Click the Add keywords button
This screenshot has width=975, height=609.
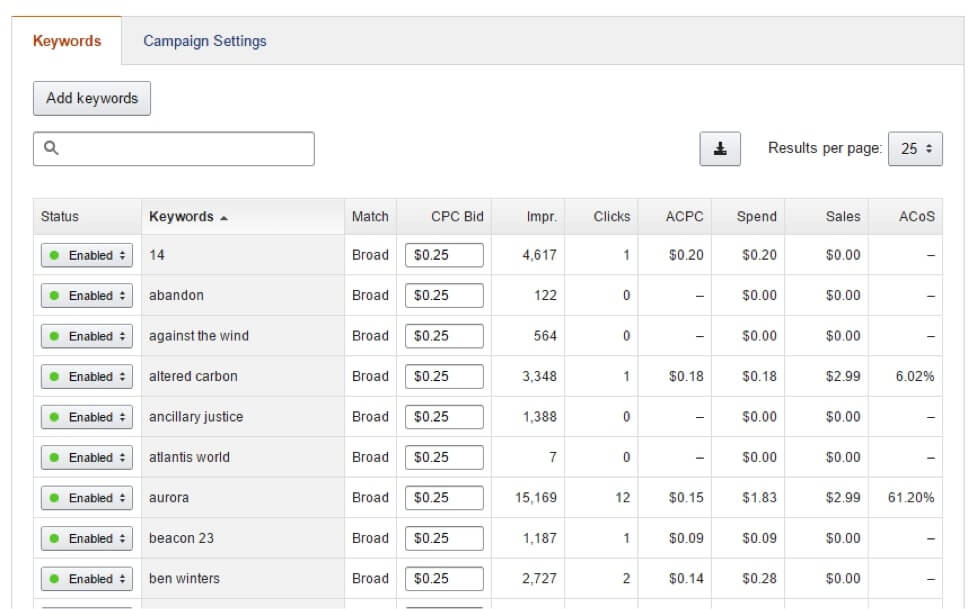coord(92,98)
